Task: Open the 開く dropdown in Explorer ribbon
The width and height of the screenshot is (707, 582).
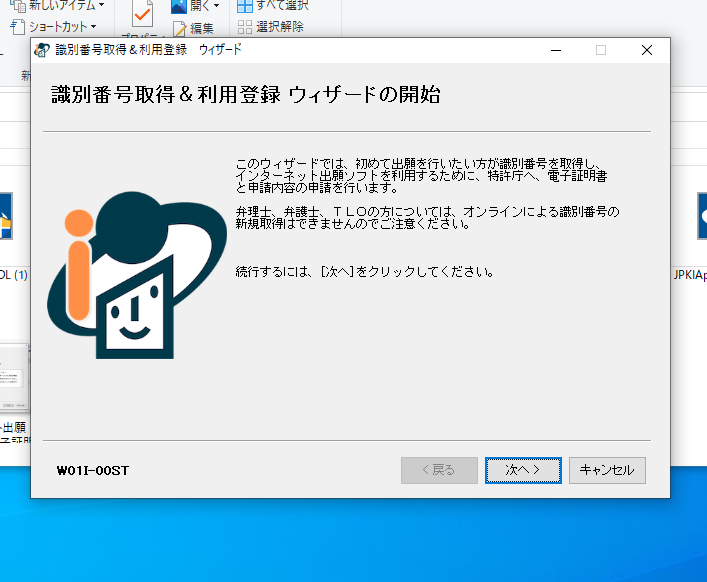Action: 195,6
